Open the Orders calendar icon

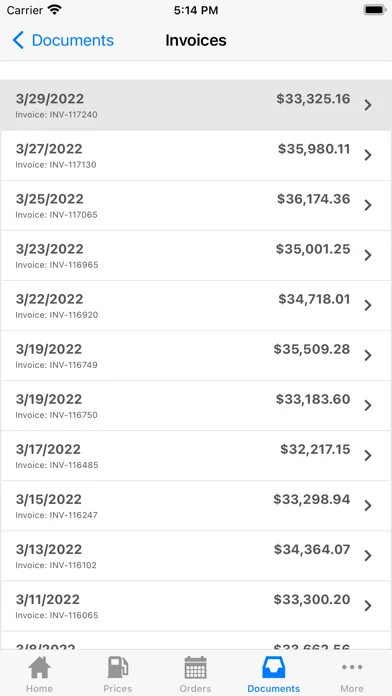point(195,667)
